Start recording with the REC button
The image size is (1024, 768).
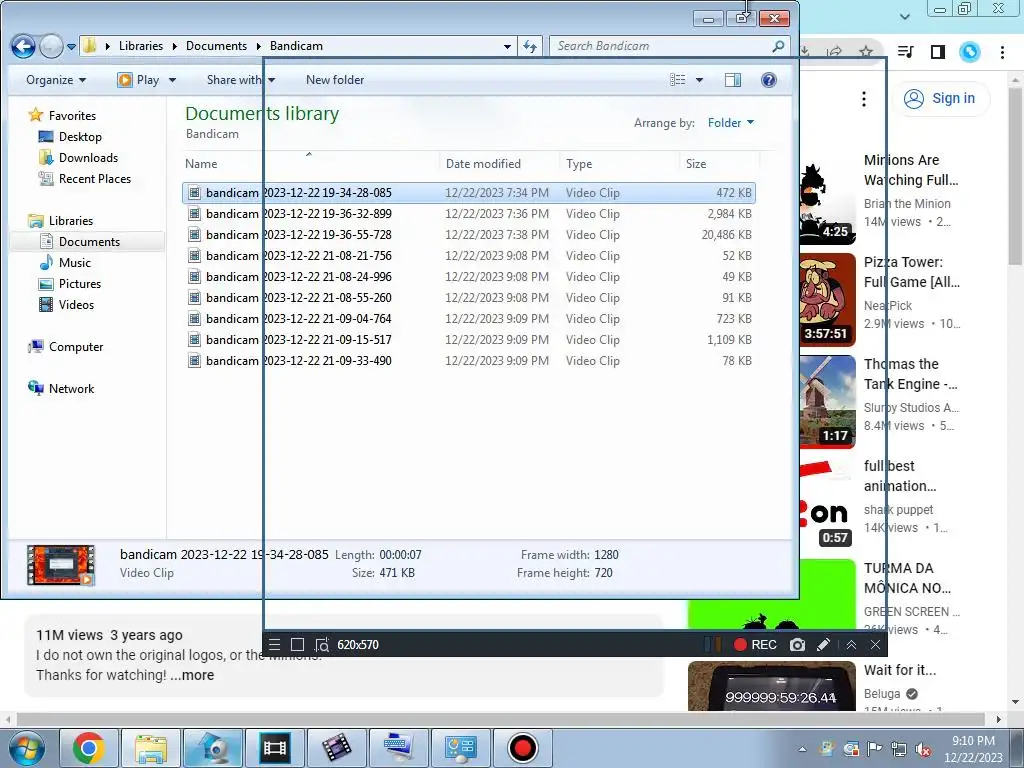coord(755,645)
